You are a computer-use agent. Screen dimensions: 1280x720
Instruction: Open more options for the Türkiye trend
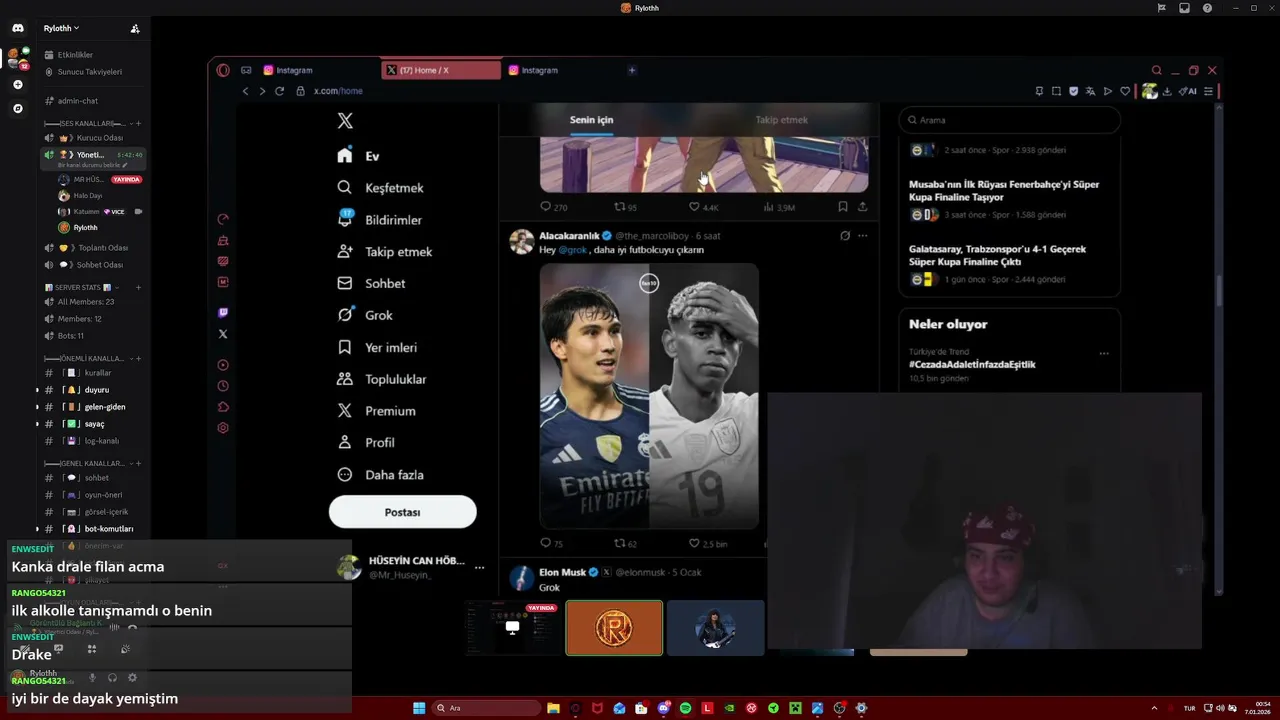1104,353
